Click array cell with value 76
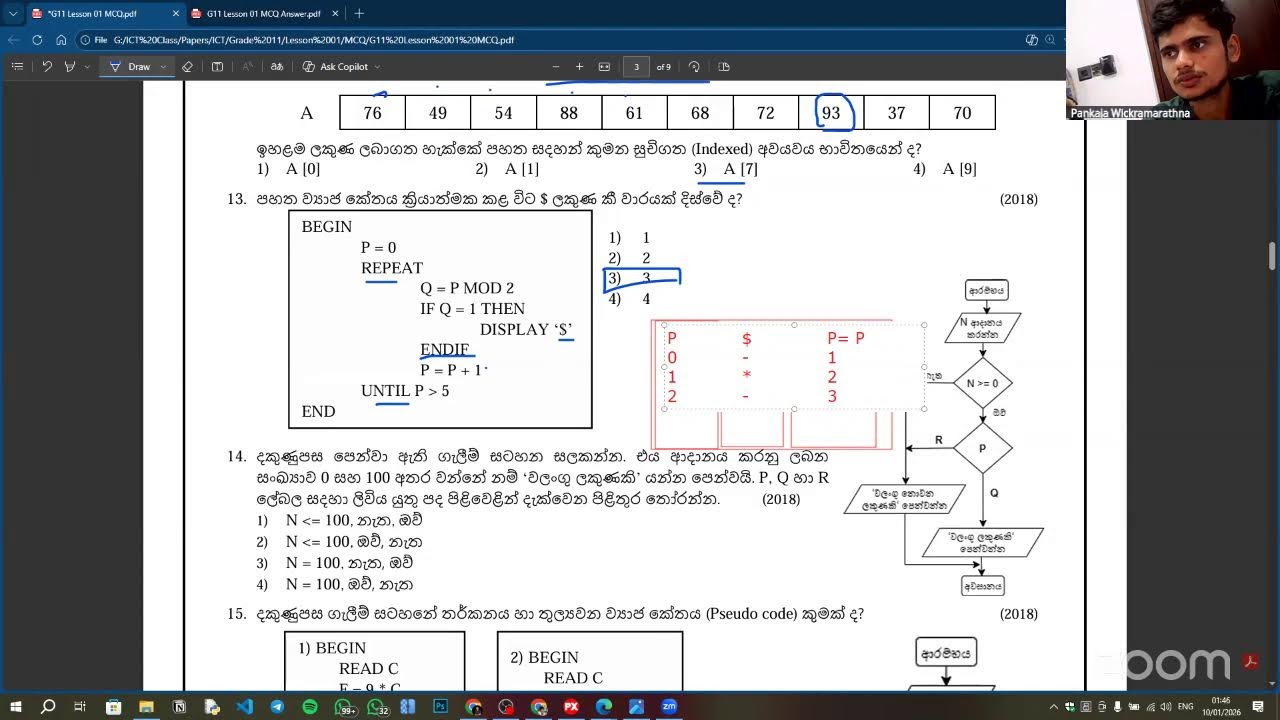Screen dimensions: 1280x720 point(372,113)
